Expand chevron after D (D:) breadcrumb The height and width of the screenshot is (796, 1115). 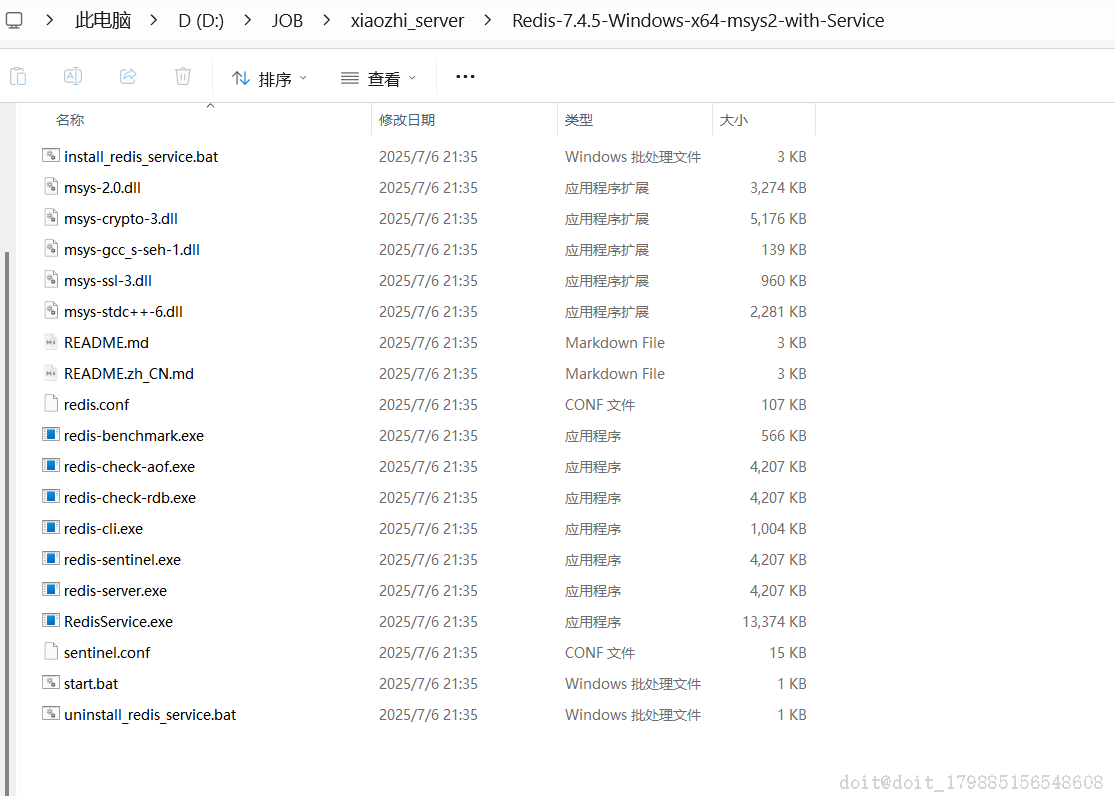pyautogui.click(x=247, y=21)
